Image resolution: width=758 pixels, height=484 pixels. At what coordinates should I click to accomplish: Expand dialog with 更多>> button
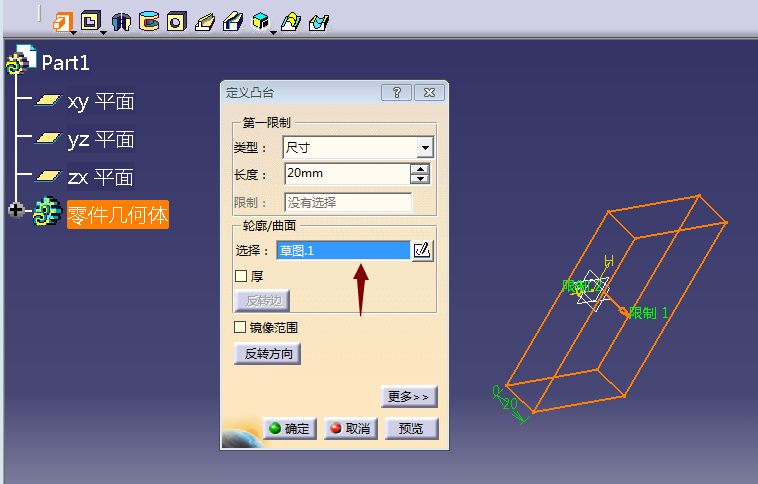(x=409, y=397)
